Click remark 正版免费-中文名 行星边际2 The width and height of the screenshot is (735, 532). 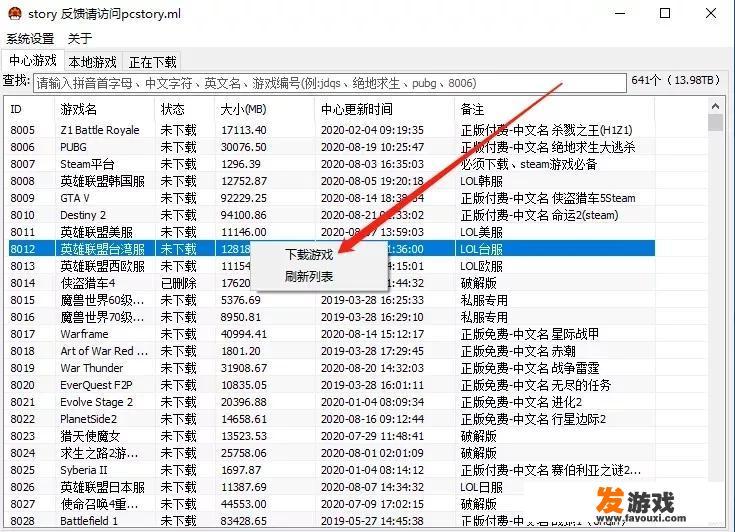(x=533, y=419)
